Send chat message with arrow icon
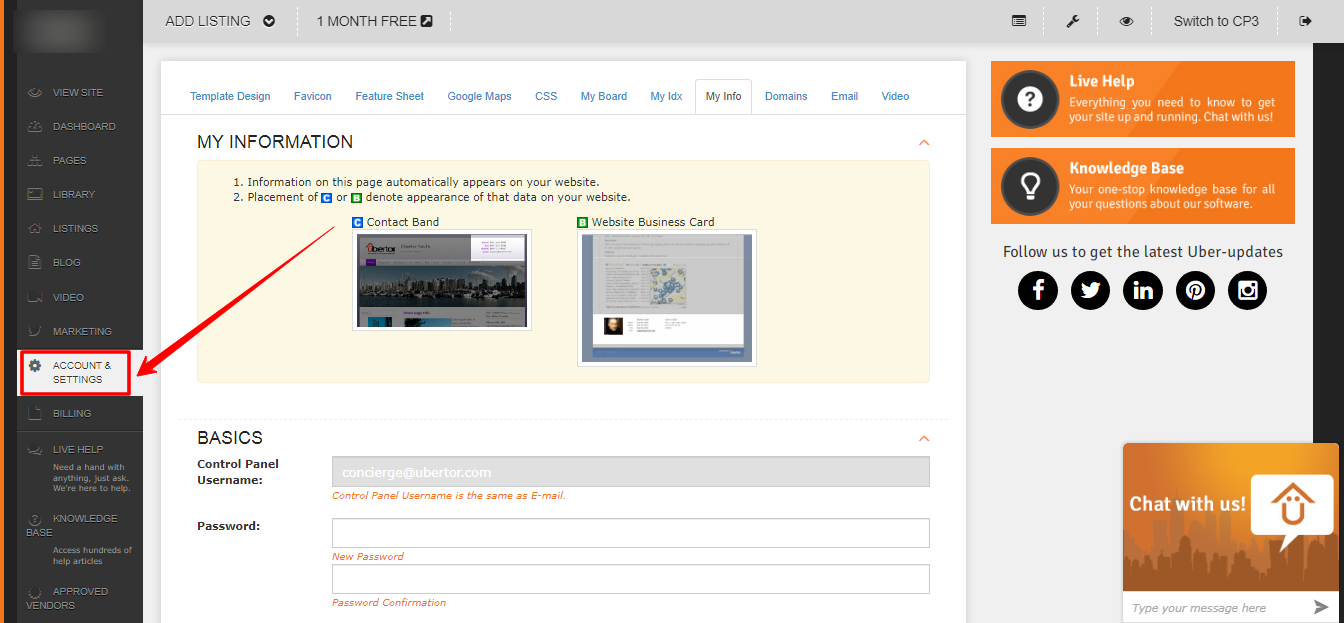The image size is (1344, 623). pos(1321,607)
